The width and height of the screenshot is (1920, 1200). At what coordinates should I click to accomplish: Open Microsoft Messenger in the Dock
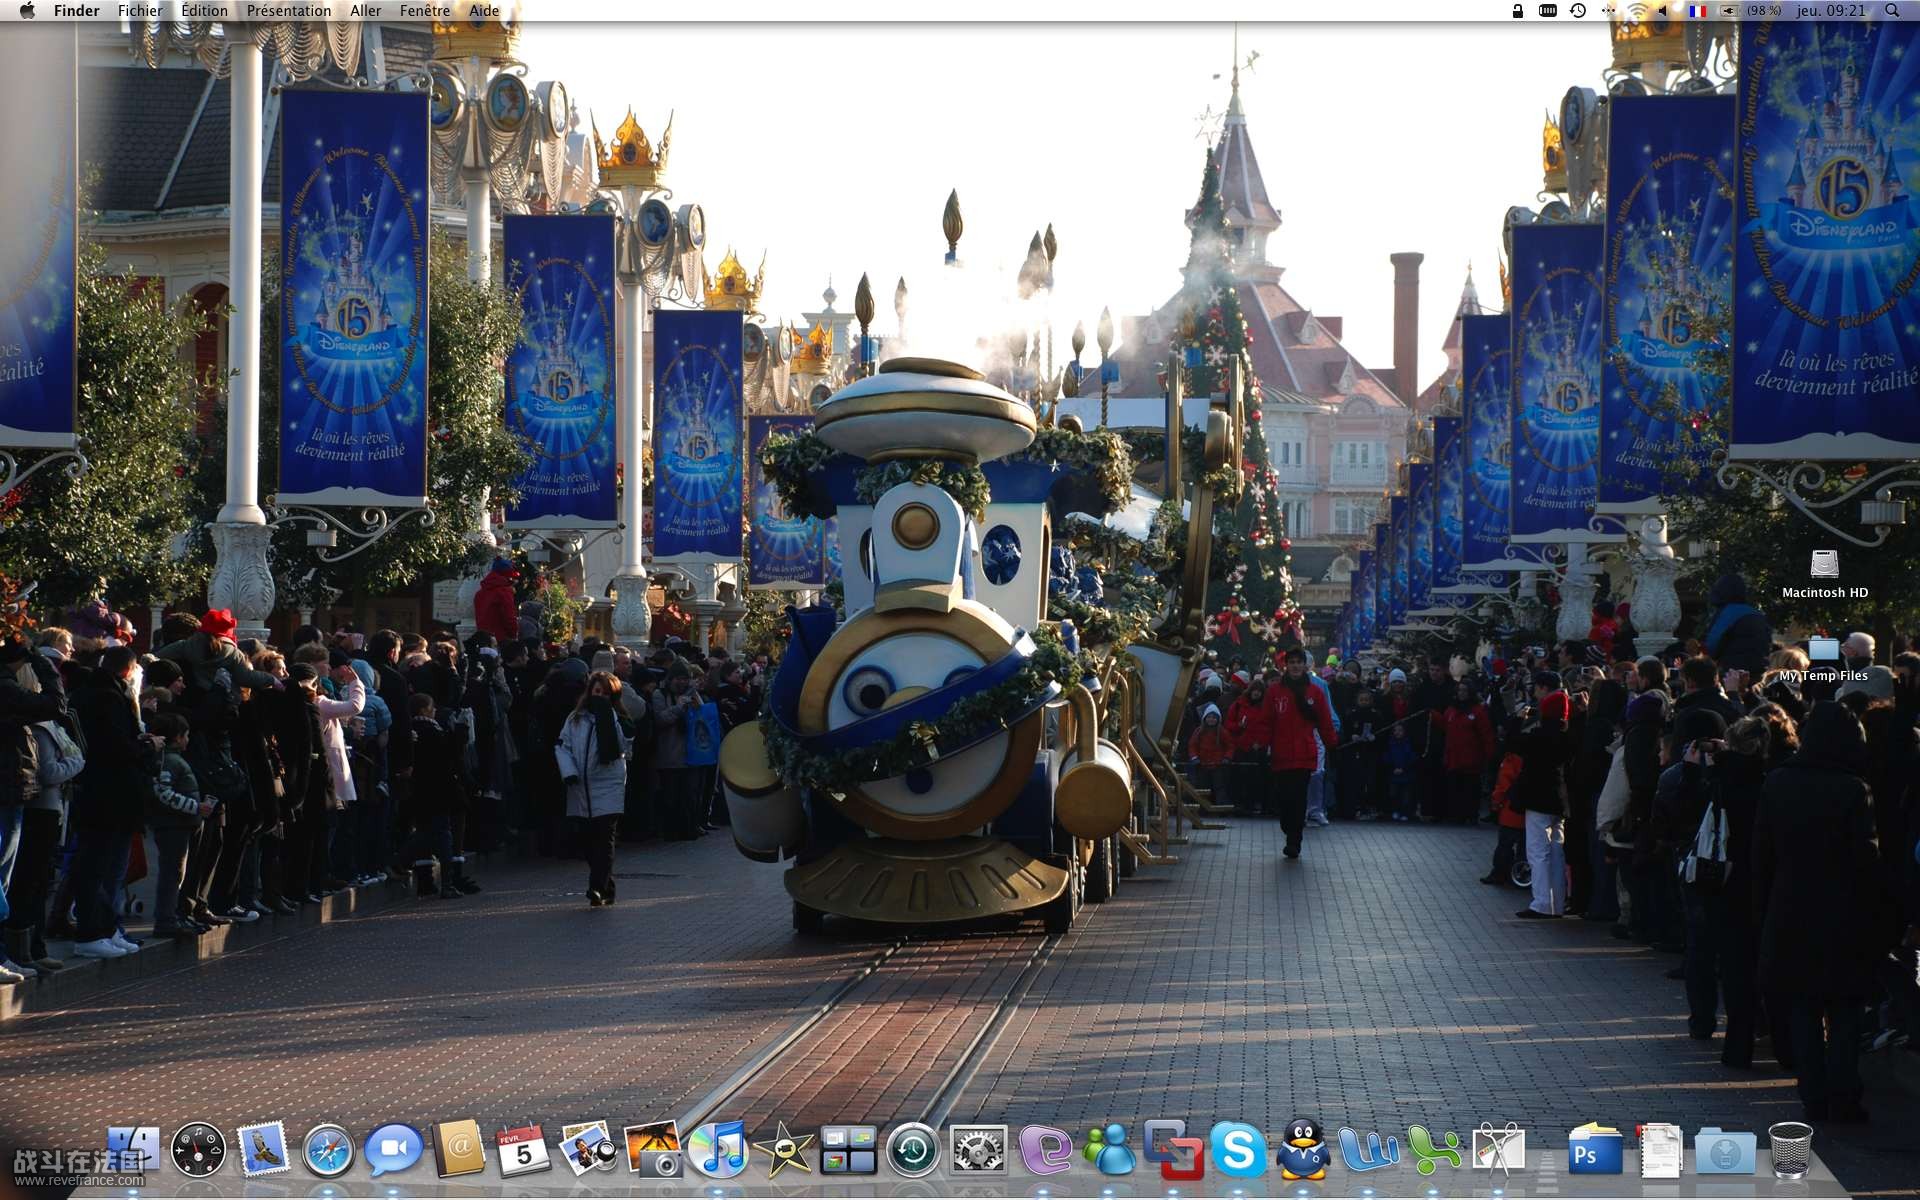[1108, 1150]
